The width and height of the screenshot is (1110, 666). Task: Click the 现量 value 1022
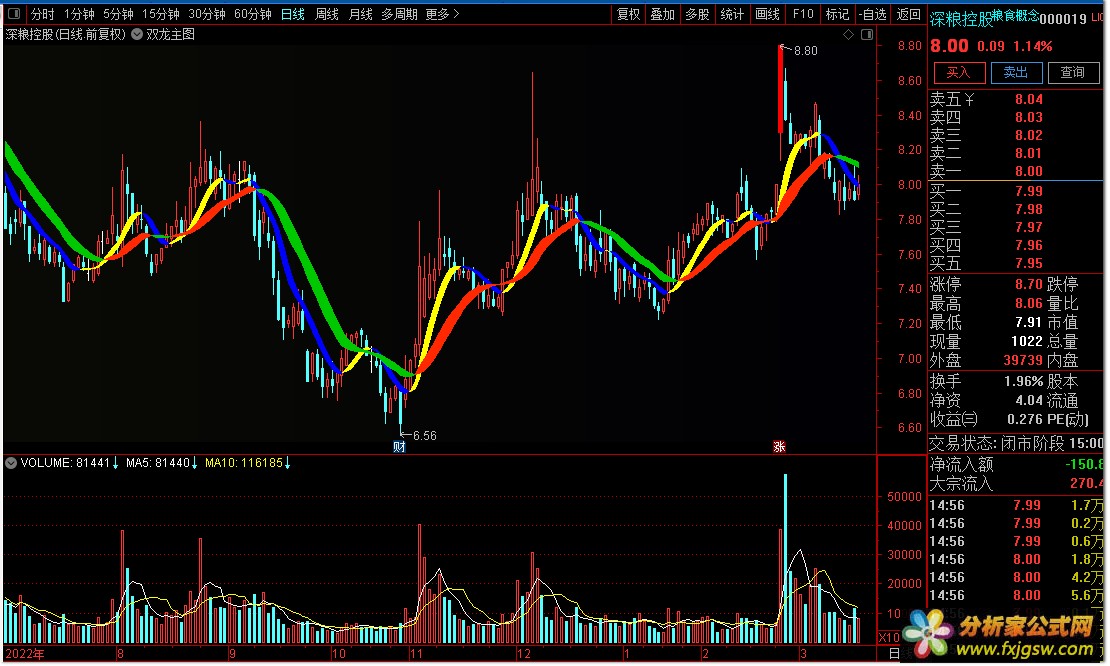1026,341
